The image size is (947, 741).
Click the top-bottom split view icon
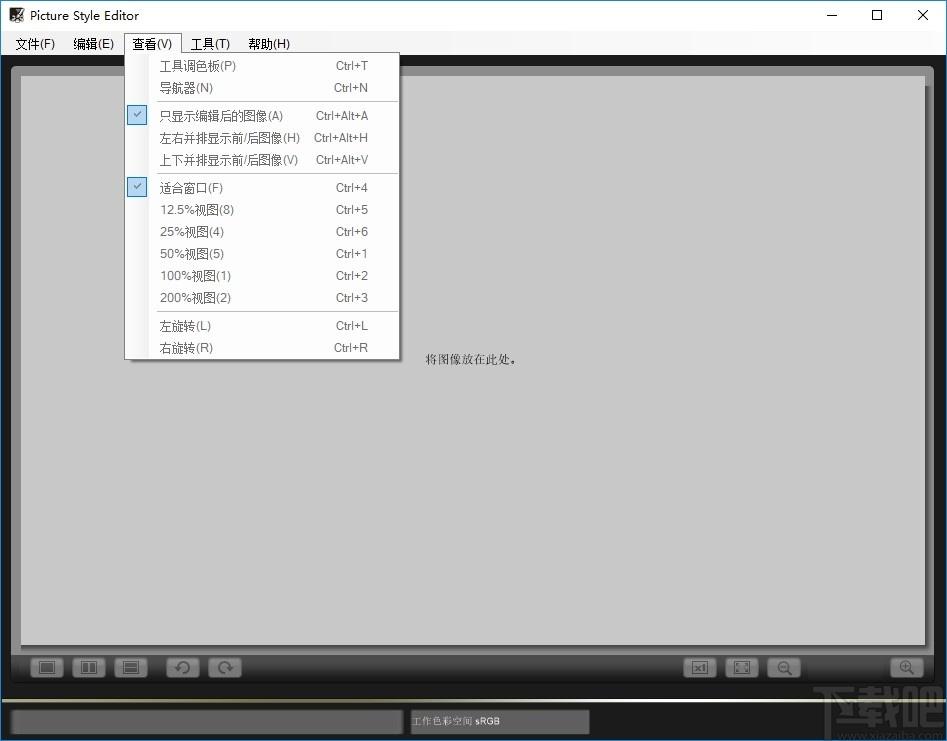(131, 667)
